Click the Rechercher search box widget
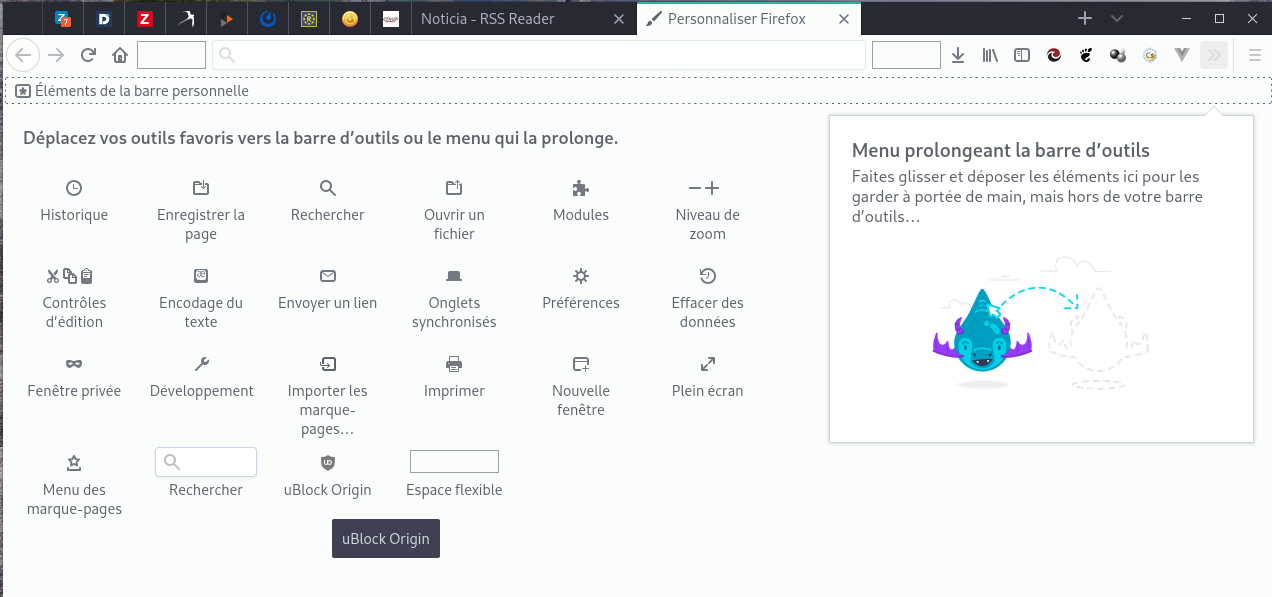The width and height of the screenshot is (1272, 597). [x=206, y=462]
